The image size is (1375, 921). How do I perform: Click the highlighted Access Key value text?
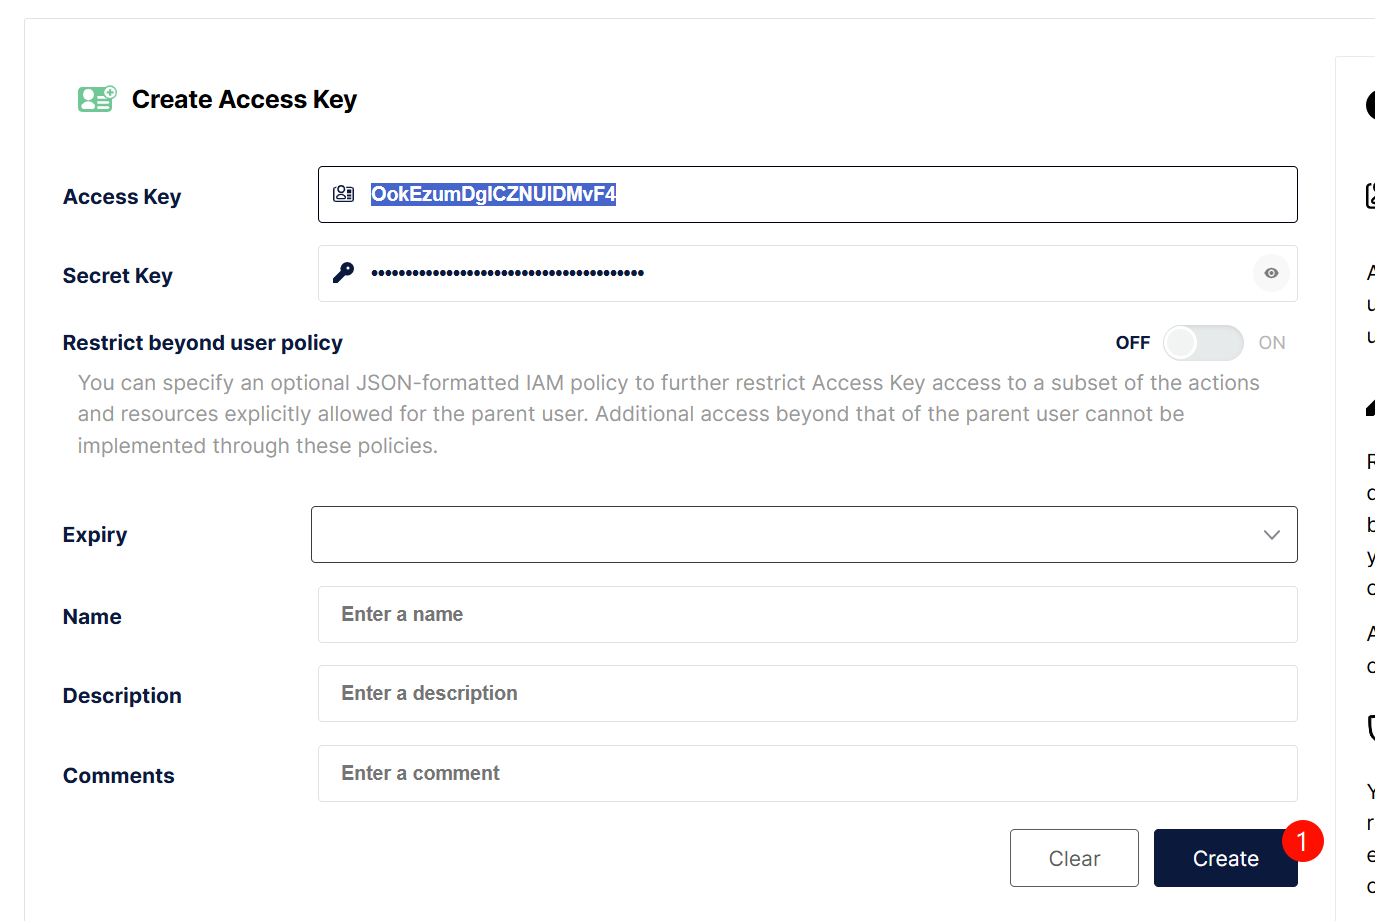coord(493,194)
